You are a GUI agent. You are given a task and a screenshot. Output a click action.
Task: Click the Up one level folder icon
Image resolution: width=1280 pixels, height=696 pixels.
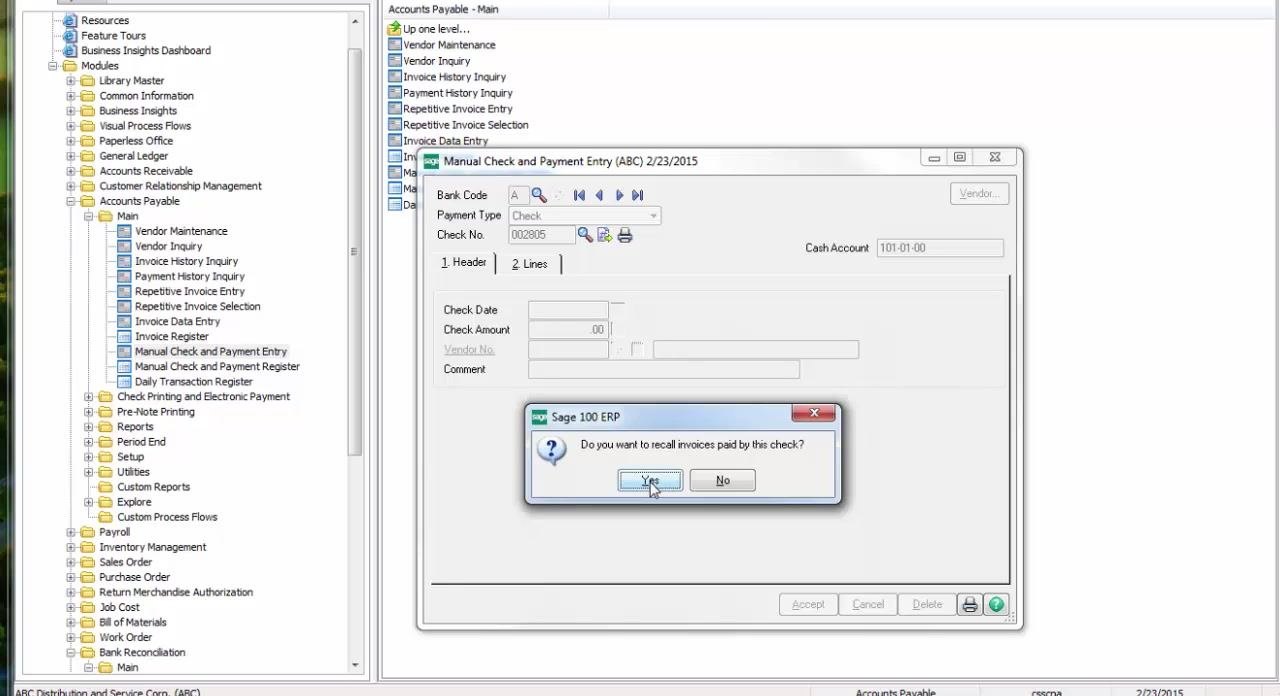click(394, 29)
